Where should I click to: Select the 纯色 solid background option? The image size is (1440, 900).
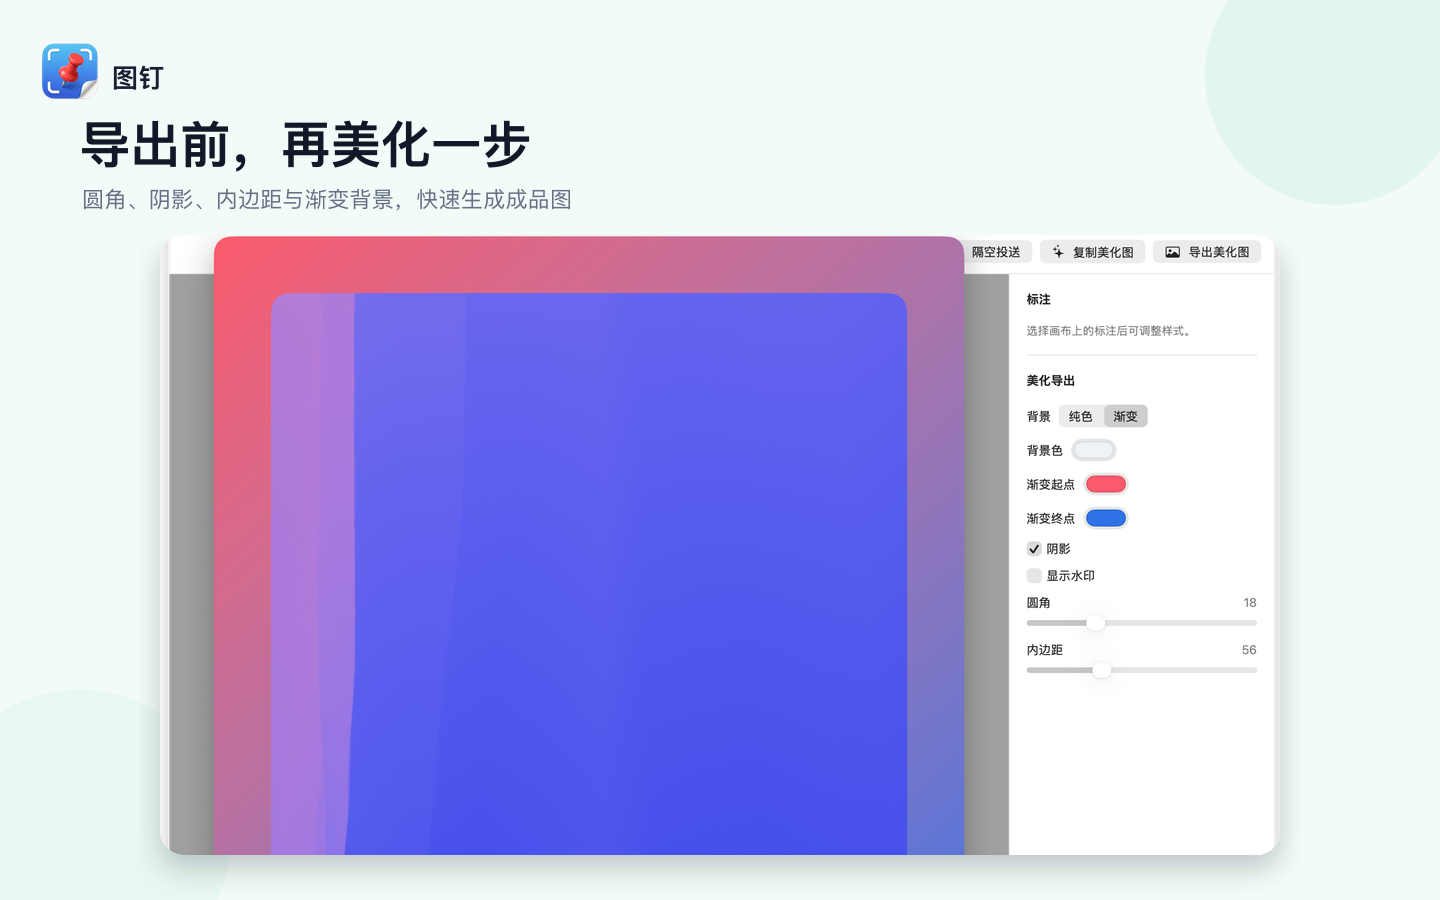click(x=1081, y=416)
